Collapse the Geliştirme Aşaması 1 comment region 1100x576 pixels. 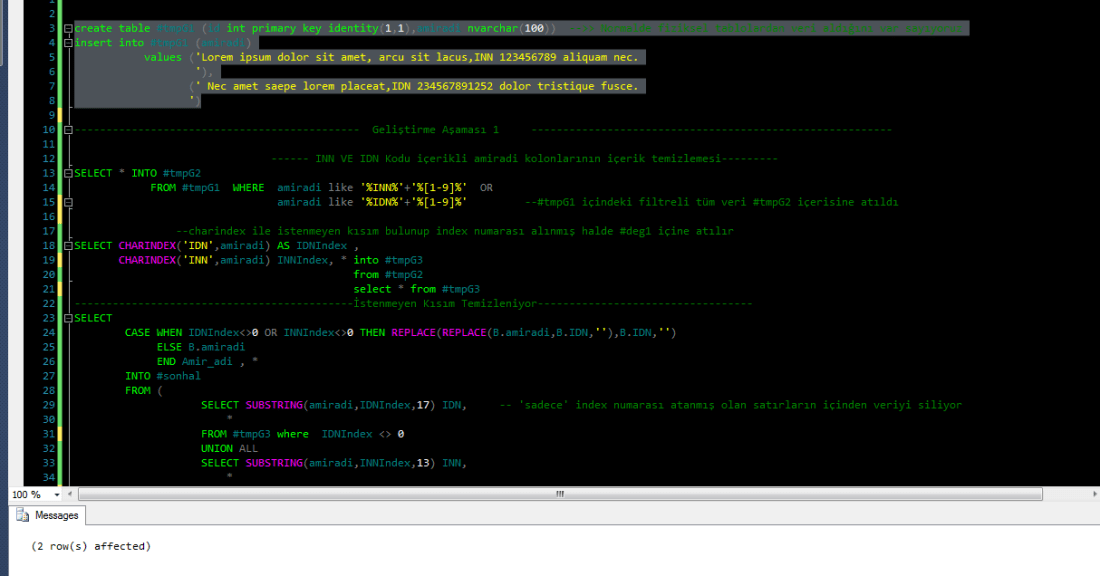click(67, 130)
